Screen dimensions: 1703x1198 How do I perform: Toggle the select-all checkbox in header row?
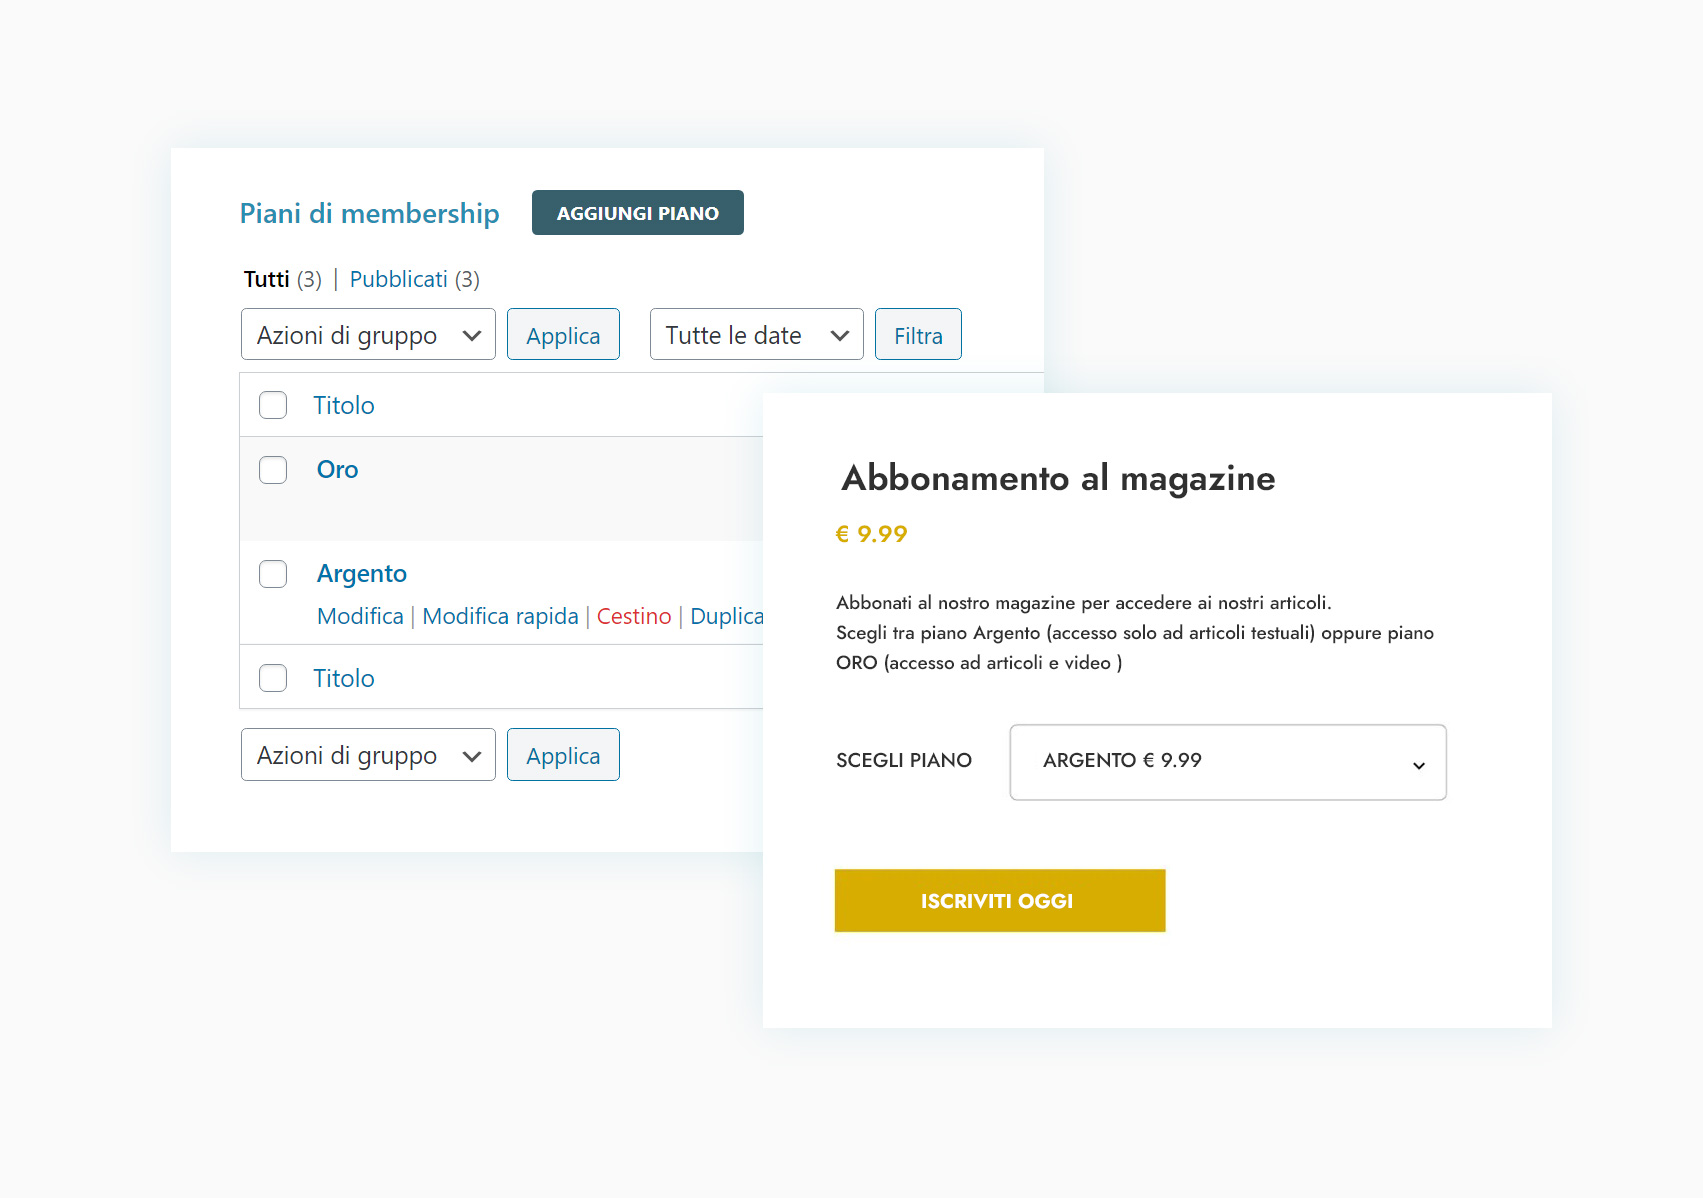[273, 405]
